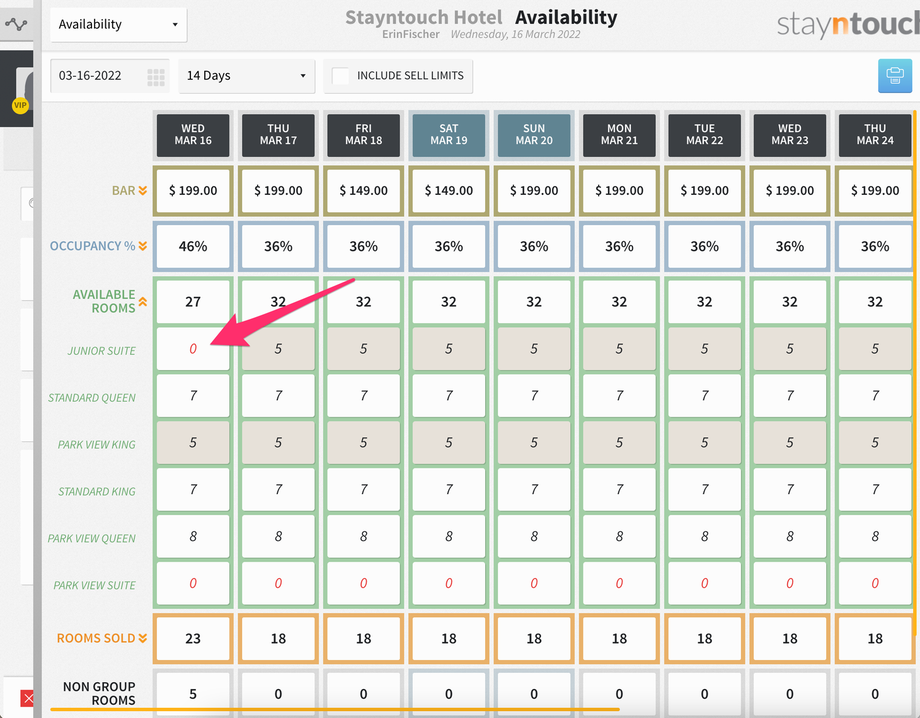Click the vertical scrollbar at right edge
This screenshot has height=718, width=920.
[x=915, y=372]
